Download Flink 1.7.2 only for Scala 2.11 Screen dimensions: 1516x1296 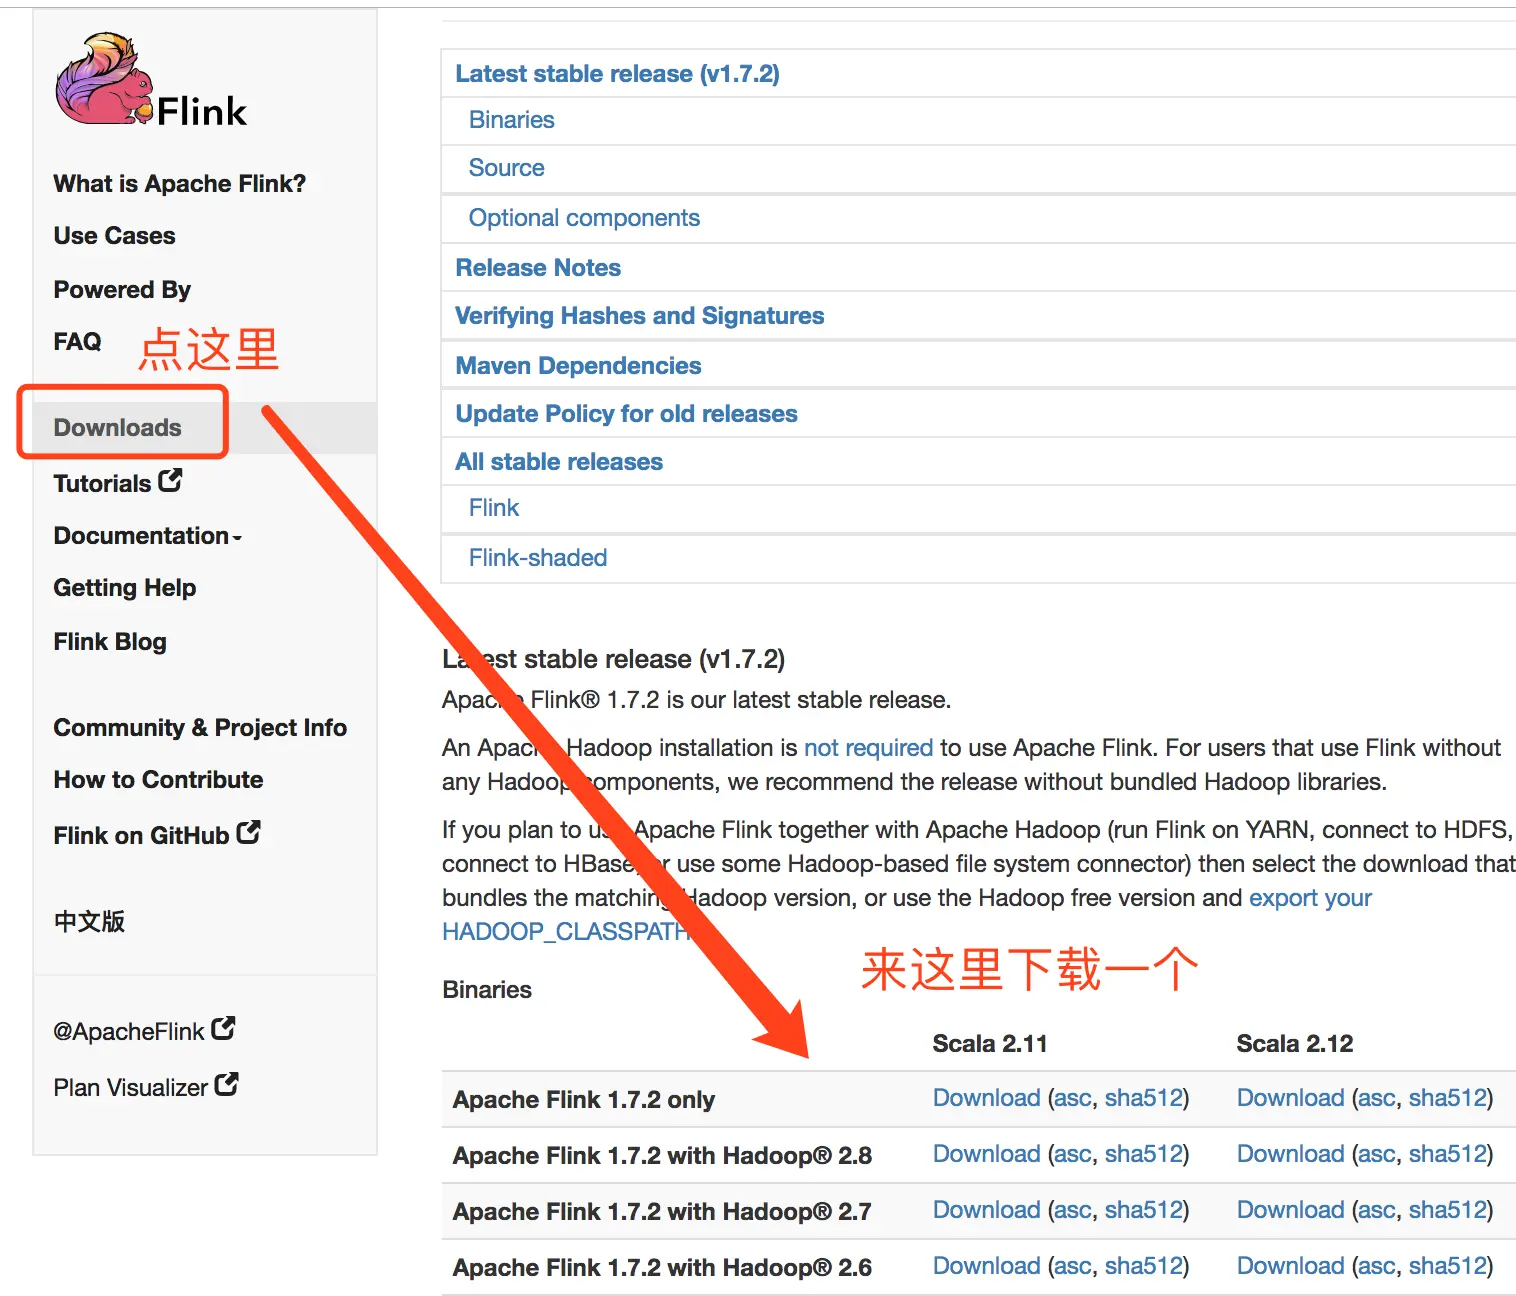click(987, 1098)
